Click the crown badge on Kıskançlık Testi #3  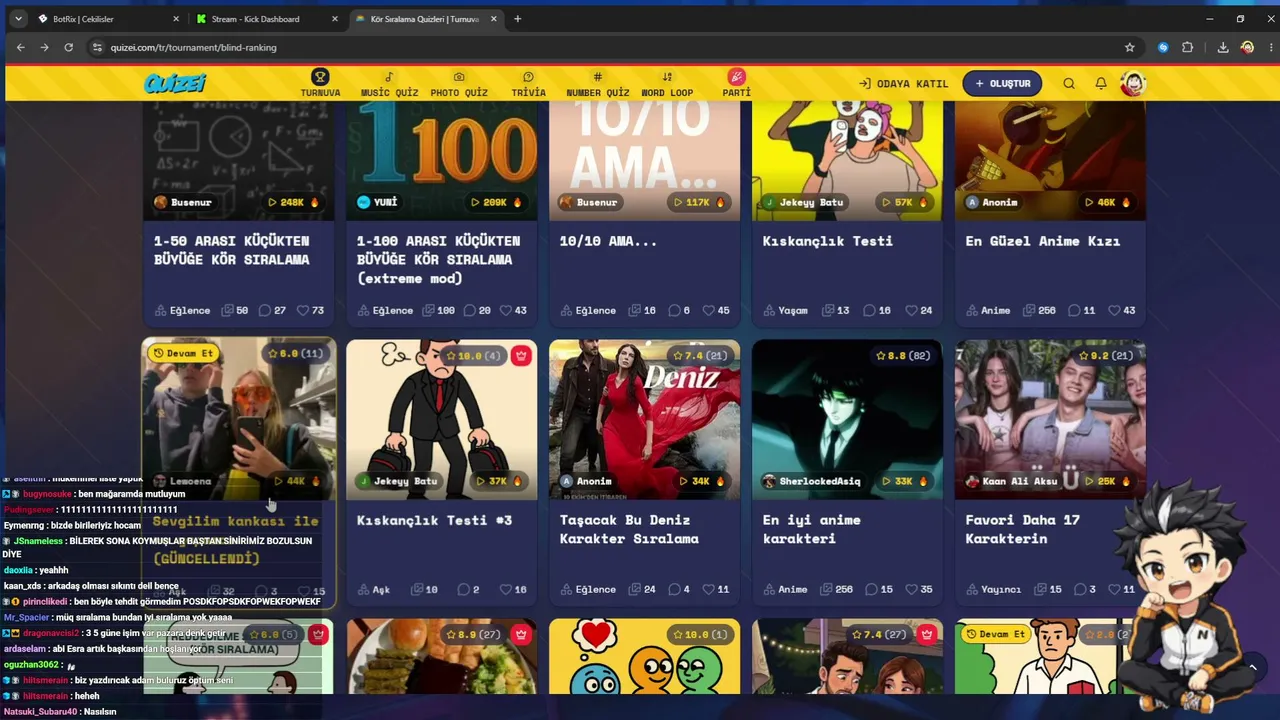[x=521, y=356]
